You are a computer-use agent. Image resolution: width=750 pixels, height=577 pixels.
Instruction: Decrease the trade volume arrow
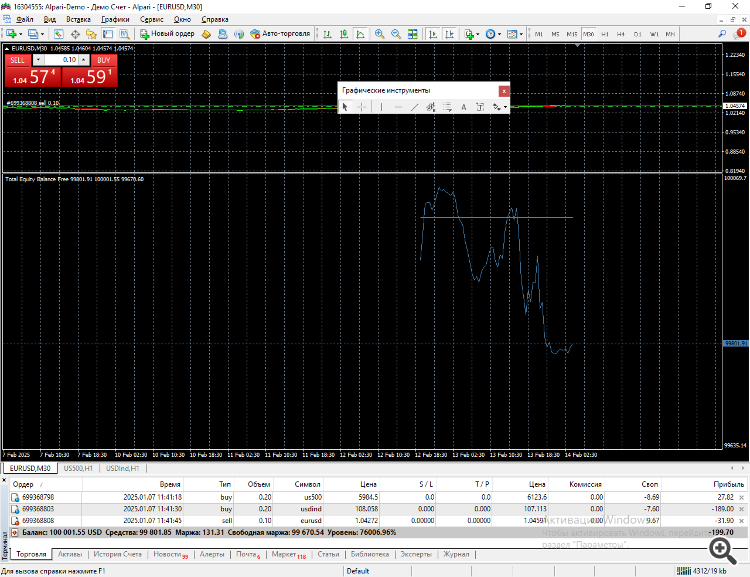click(x=38, y=59)
